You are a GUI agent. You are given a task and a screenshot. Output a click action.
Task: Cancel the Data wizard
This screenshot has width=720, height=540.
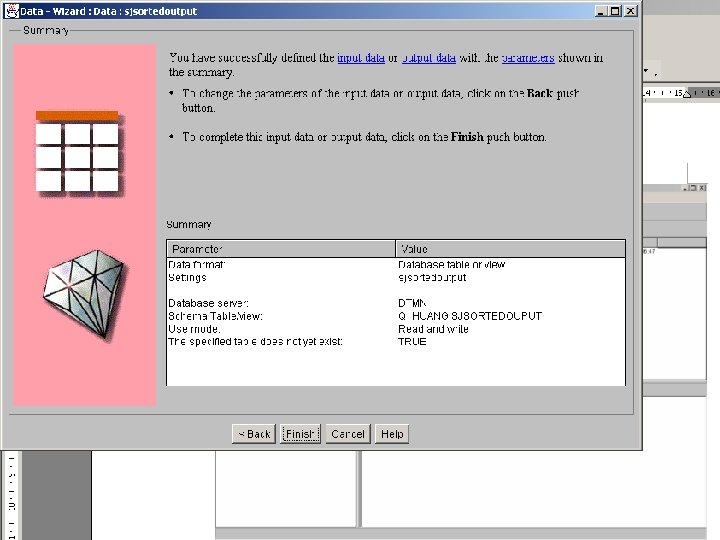coord(348,434)
